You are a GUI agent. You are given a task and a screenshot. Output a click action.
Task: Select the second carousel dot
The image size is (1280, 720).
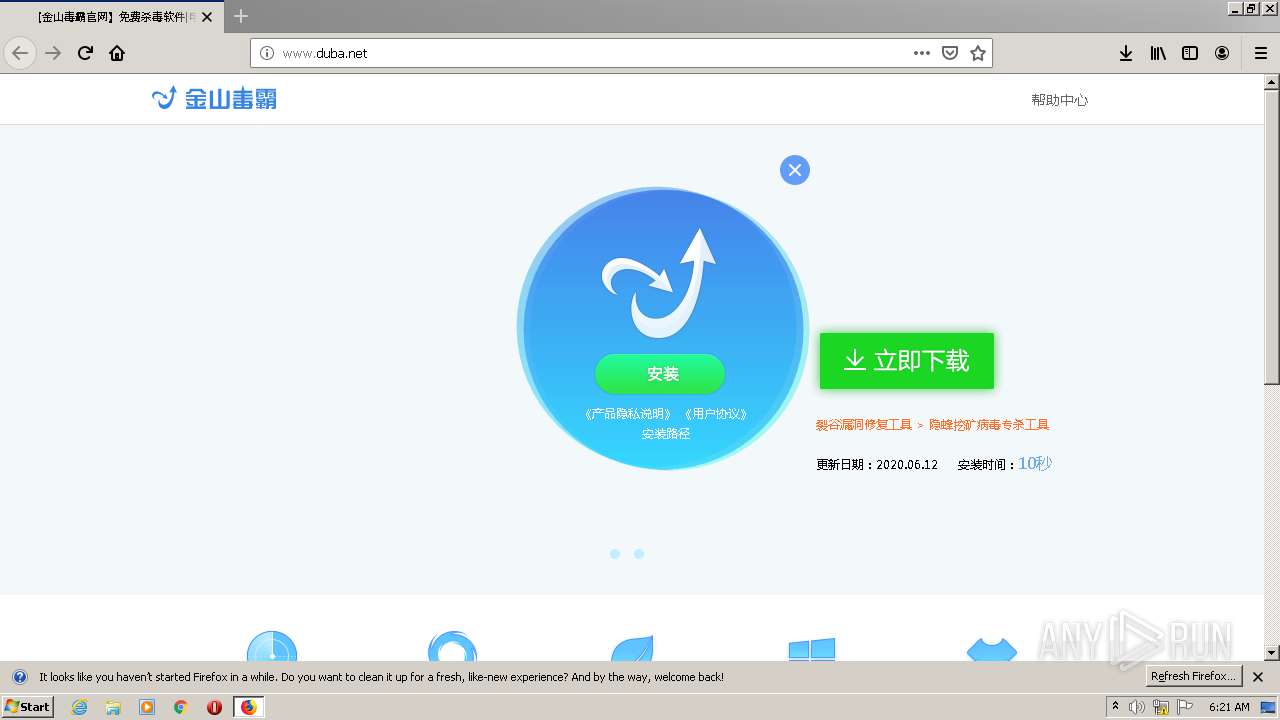(x=639, y=554)
